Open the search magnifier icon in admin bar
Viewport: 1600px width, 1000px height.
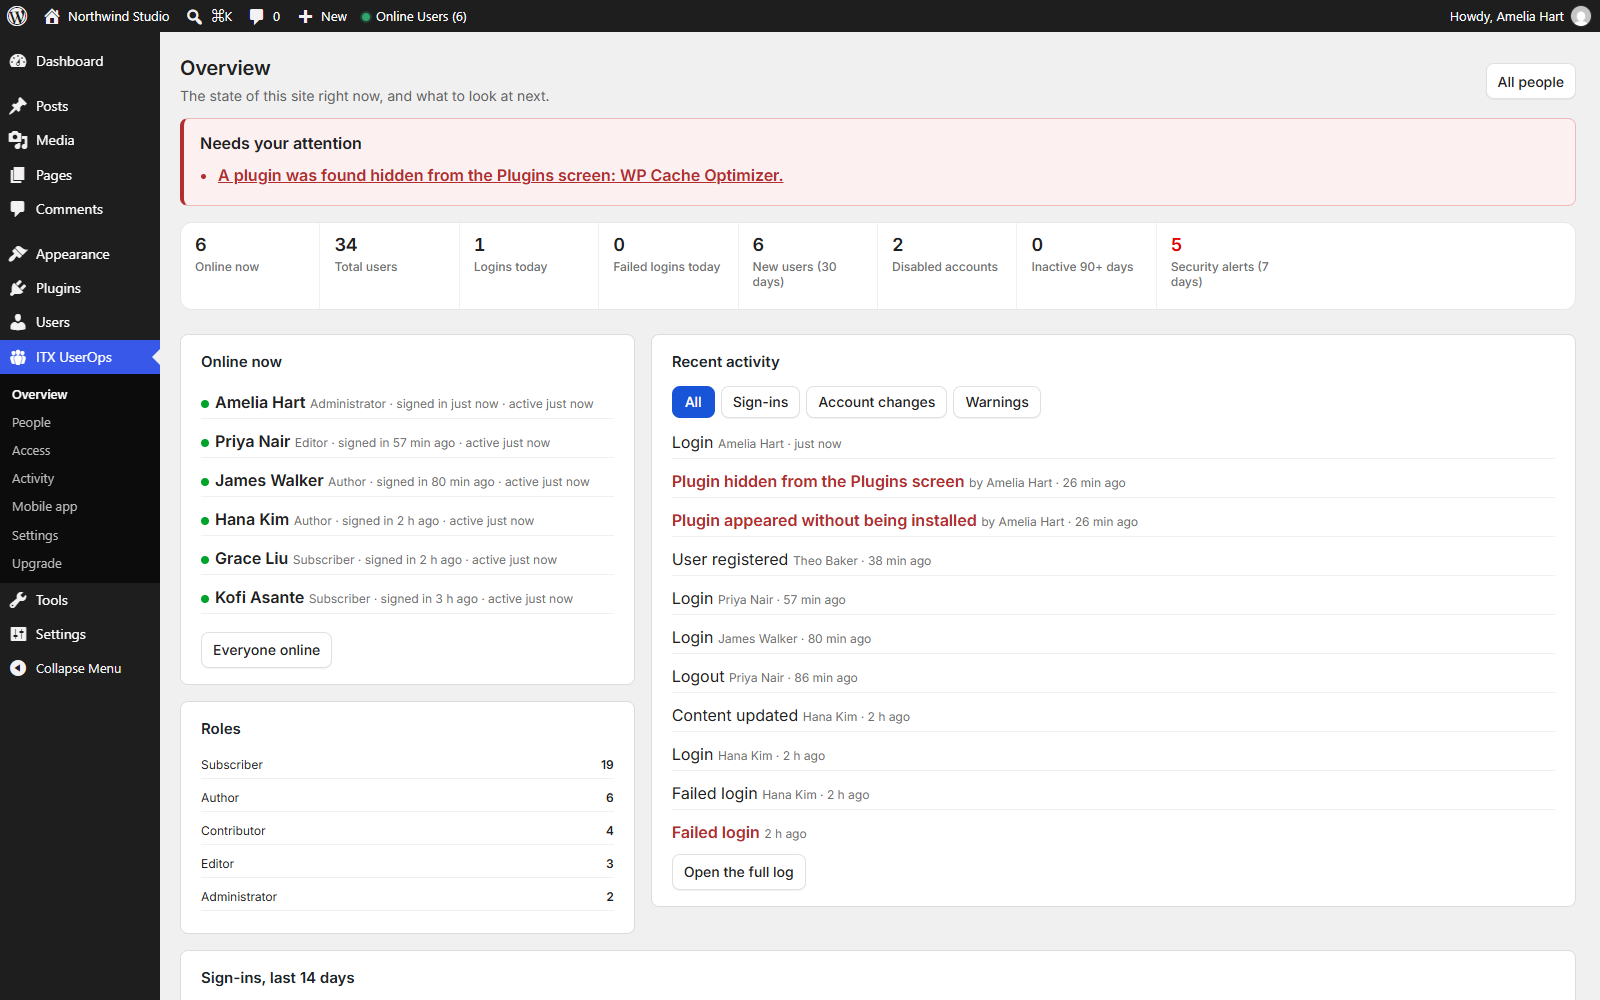(x=195, y=16)
